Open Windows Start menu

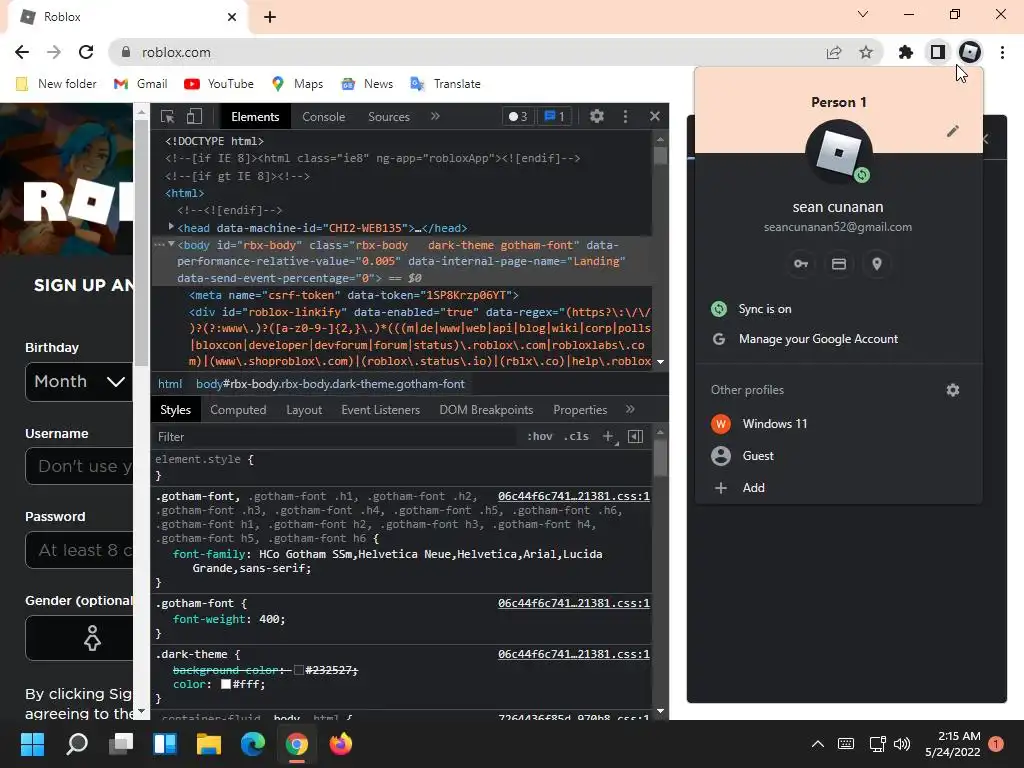tap(33, 744)
